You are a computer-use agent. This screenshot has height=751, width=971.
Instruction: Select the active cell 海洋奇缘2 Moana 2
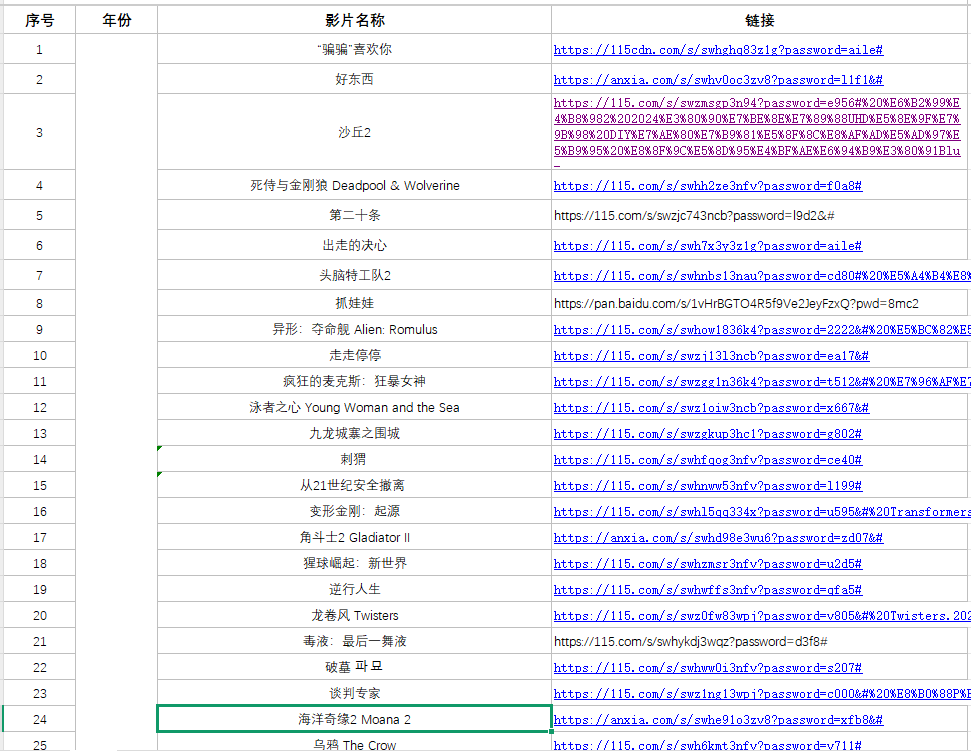click(x=354, y=719)
